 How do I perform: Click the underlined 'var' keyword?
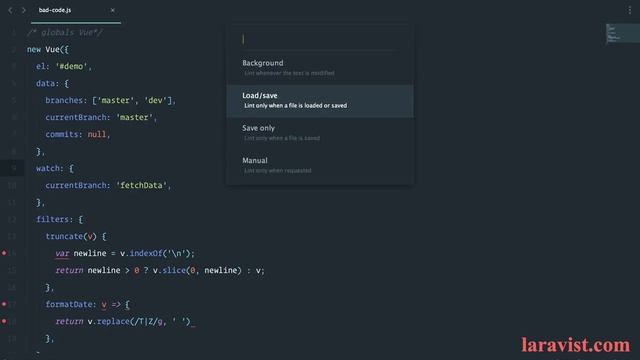coord(62,253)
